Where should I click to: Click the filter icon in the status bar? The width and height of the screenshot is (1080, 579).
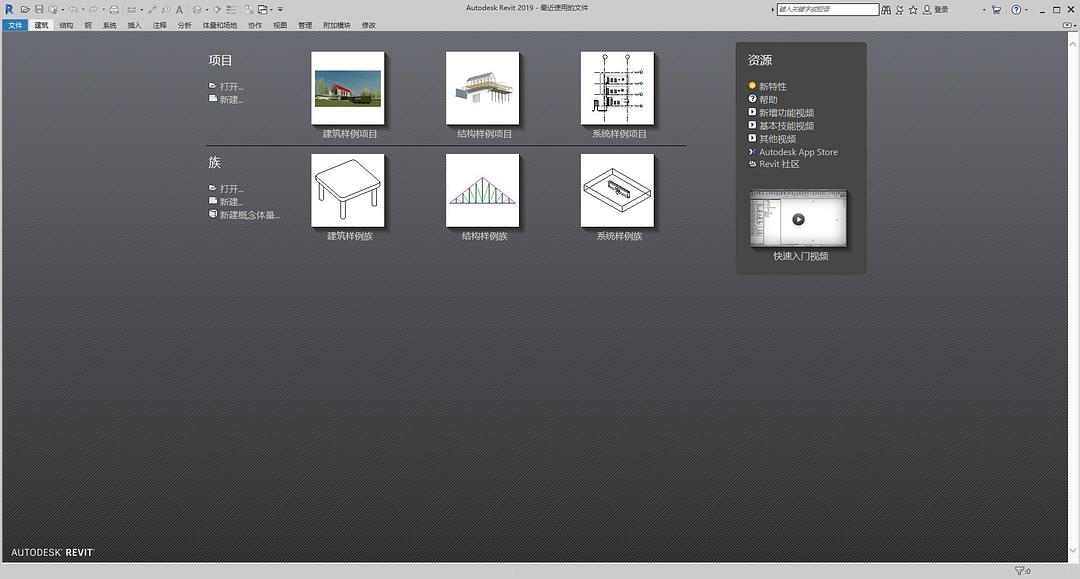pos(1020,571)
